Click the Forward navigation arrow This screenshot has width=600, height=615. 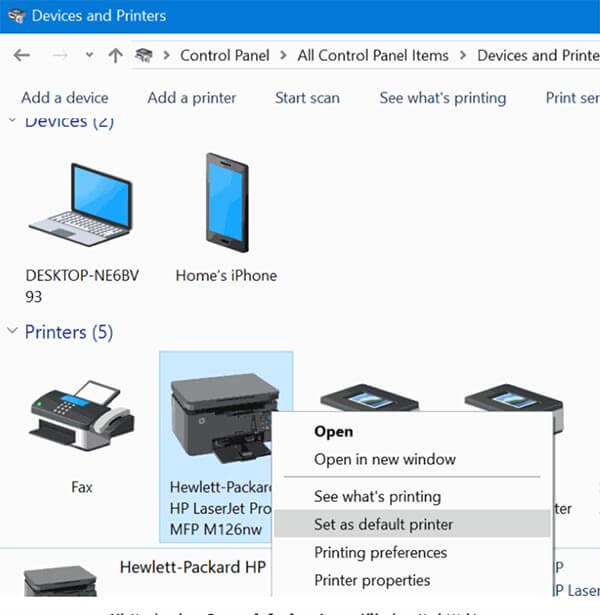point(60,55)
